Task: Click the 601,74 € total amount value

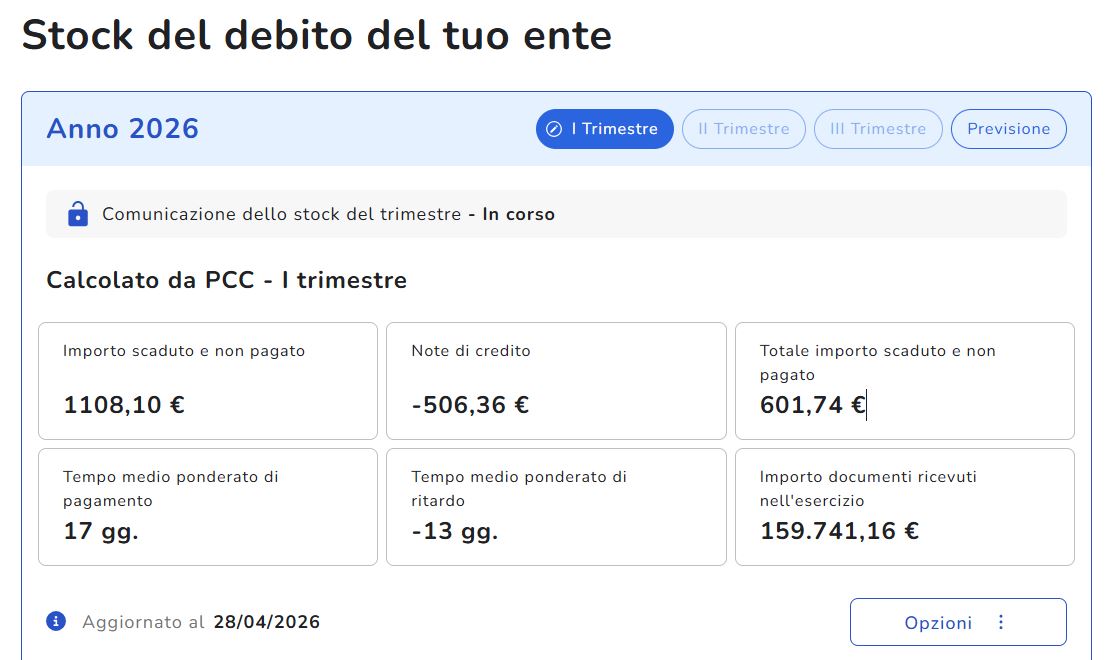Action: tap(813, 404)
